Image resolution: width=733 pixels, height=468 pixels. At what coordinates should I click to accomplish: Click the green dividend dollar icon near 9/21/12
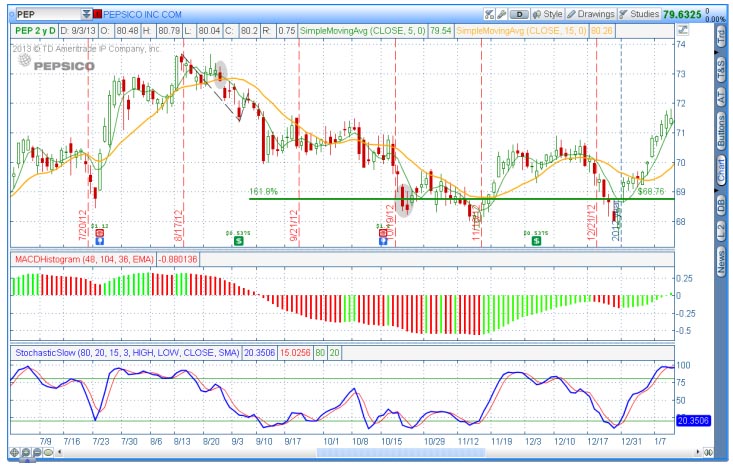click(238, 240)
